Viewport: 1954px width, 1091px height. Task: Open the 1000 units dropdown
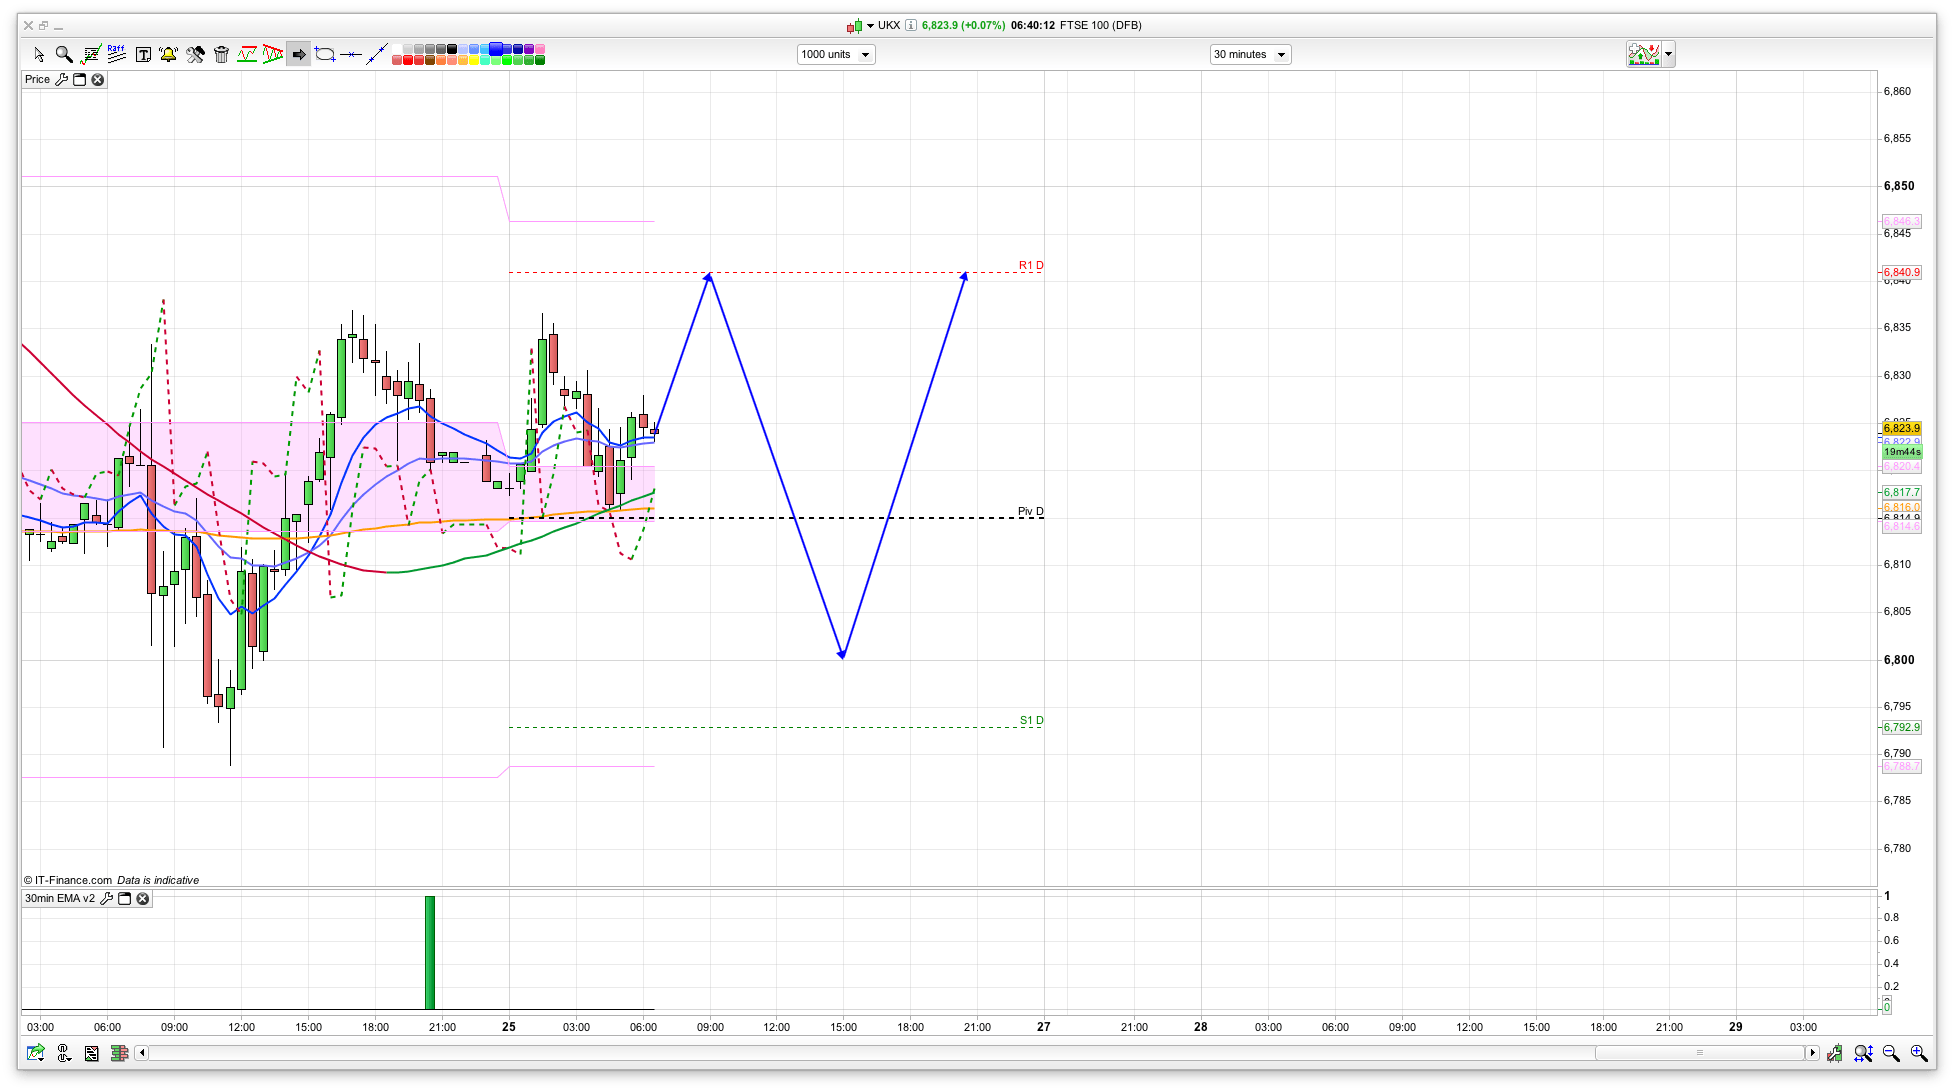pyautogui.click(x=836, y=54)
